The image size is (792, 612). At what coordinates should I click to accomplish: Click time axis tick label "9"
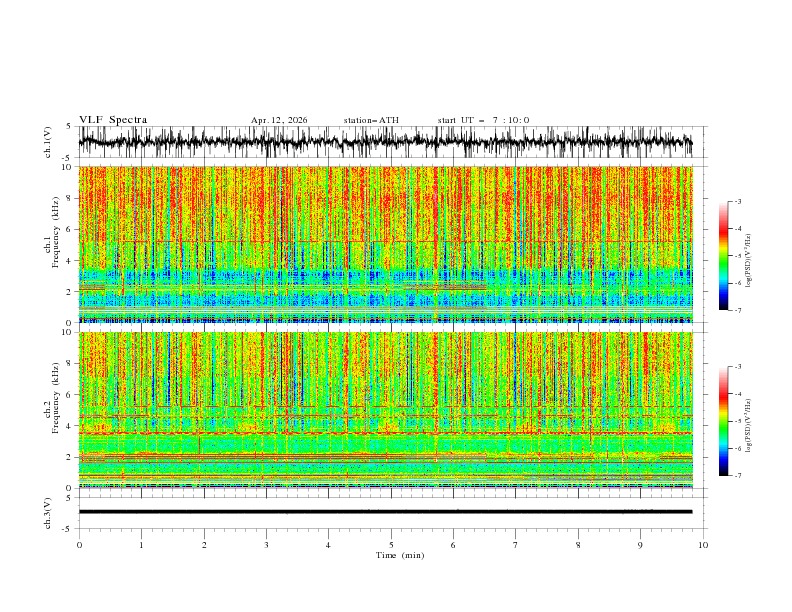[x=640, y=545]
